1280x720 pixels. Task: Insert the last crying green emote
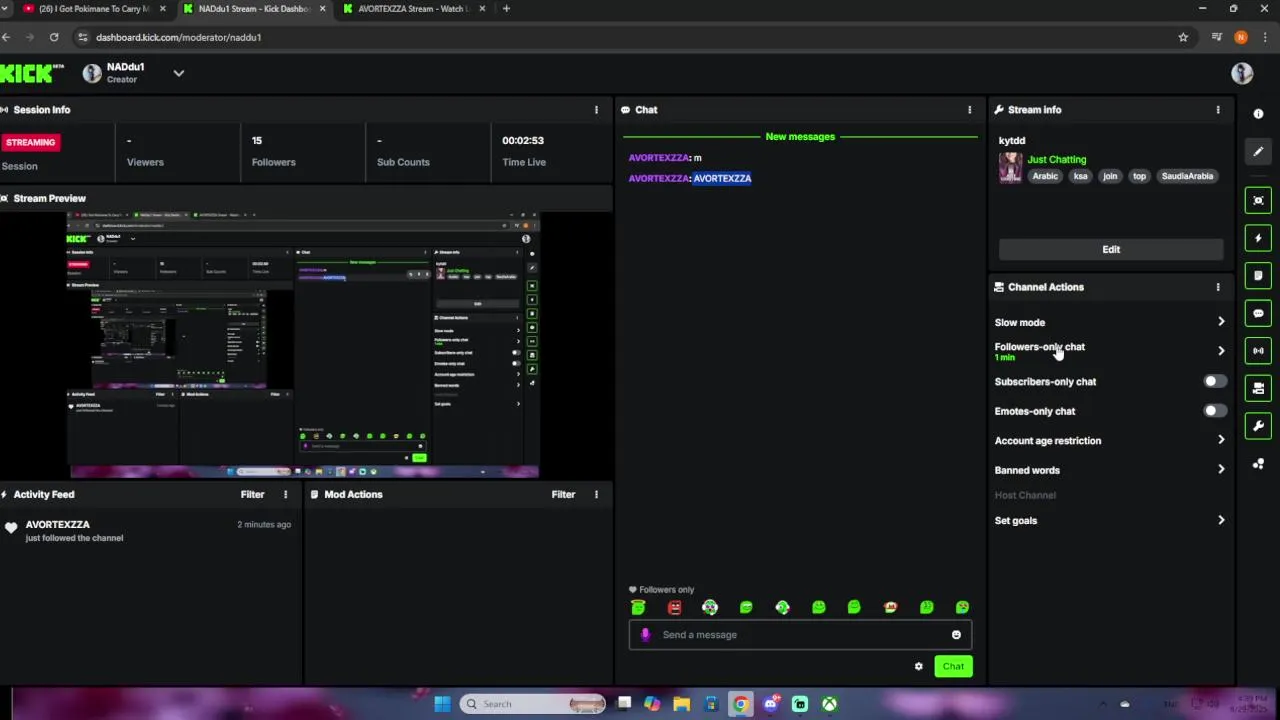point(962,607)
